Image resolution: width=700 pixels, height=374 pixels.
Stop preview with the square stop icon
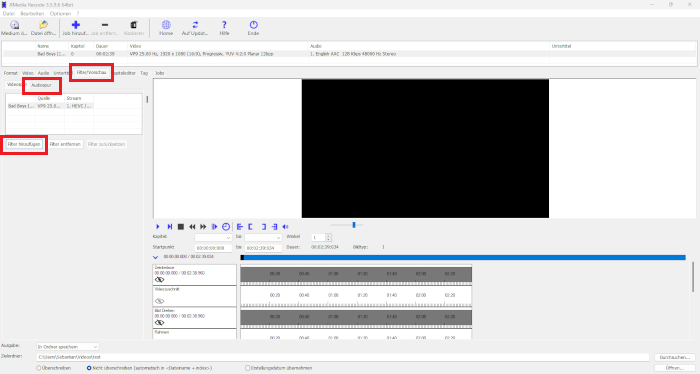click(x=181, y=227)
